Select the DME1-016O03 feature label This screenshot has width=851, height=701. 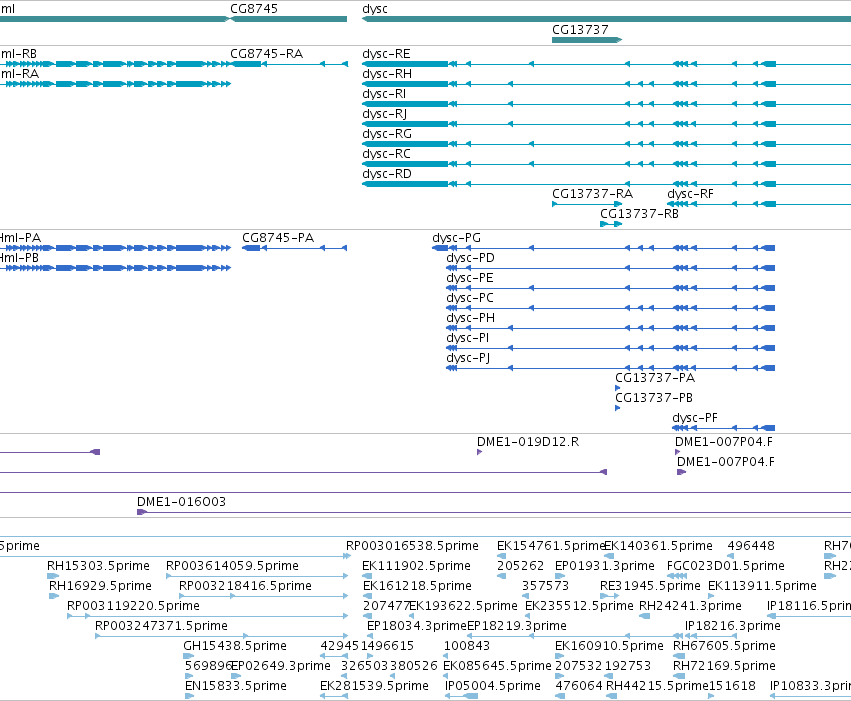coord(181,502)
